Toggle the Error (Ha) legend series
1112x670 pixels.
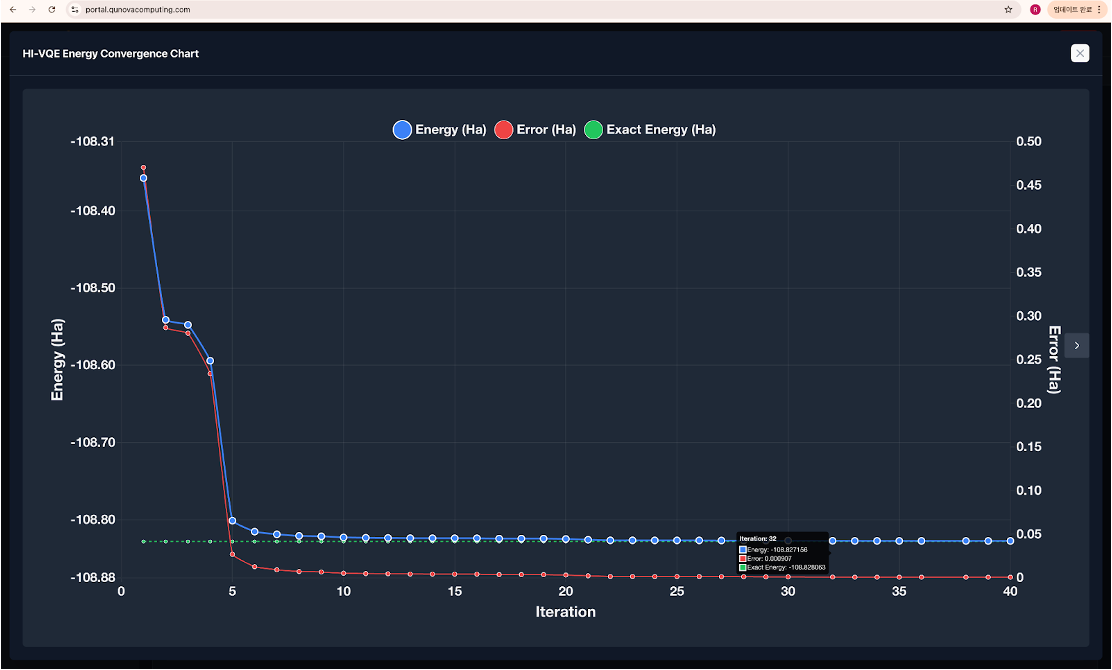coord(546,130)
